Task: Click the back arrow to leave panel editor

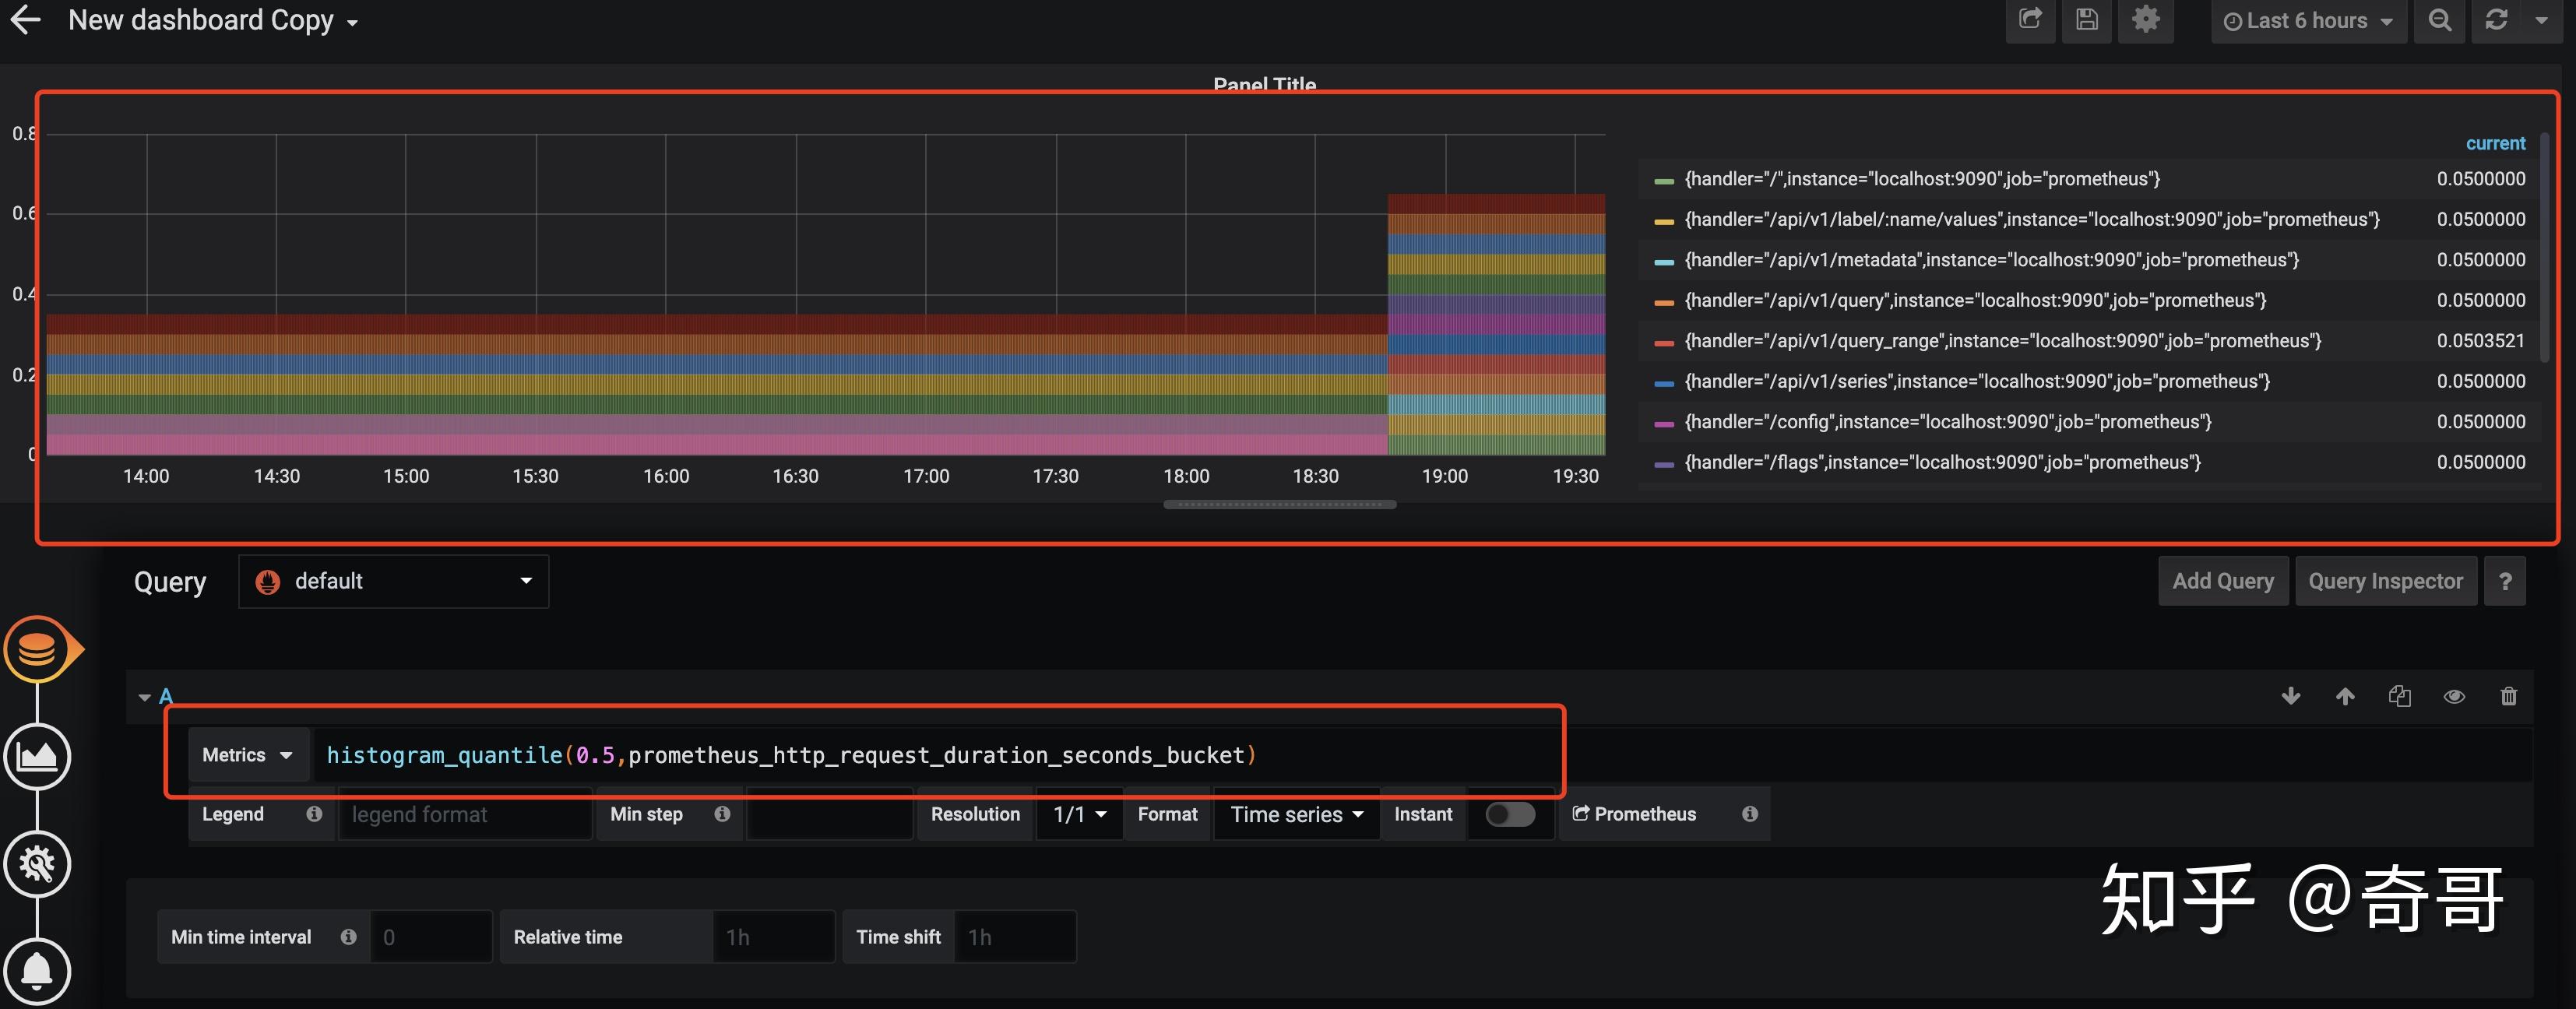Action: [x=25, y=20]
